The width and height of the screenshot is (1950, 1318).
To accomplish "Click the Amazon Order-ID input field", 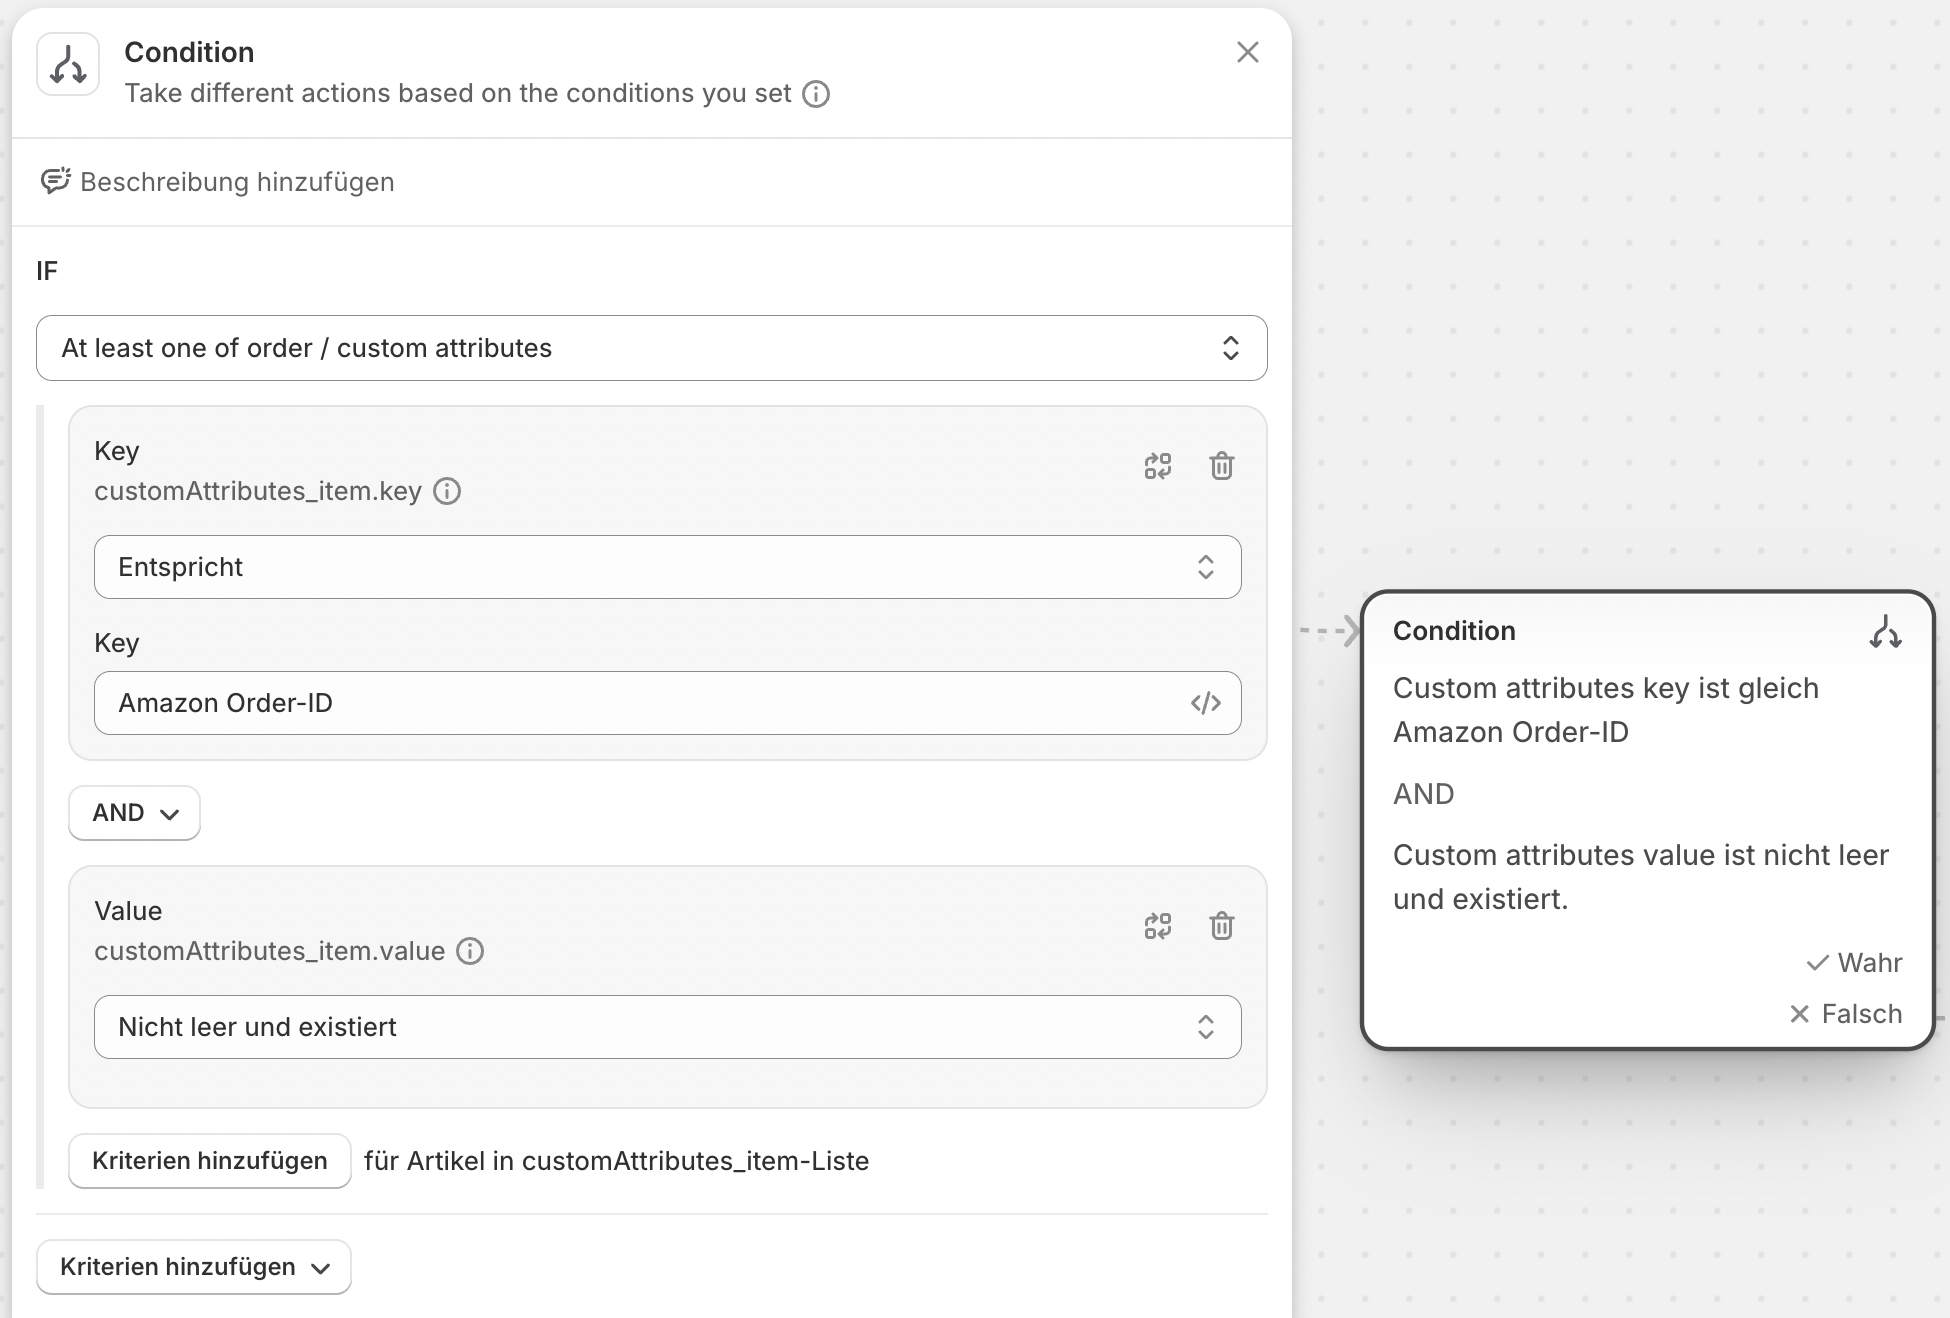I will [640, 703].
